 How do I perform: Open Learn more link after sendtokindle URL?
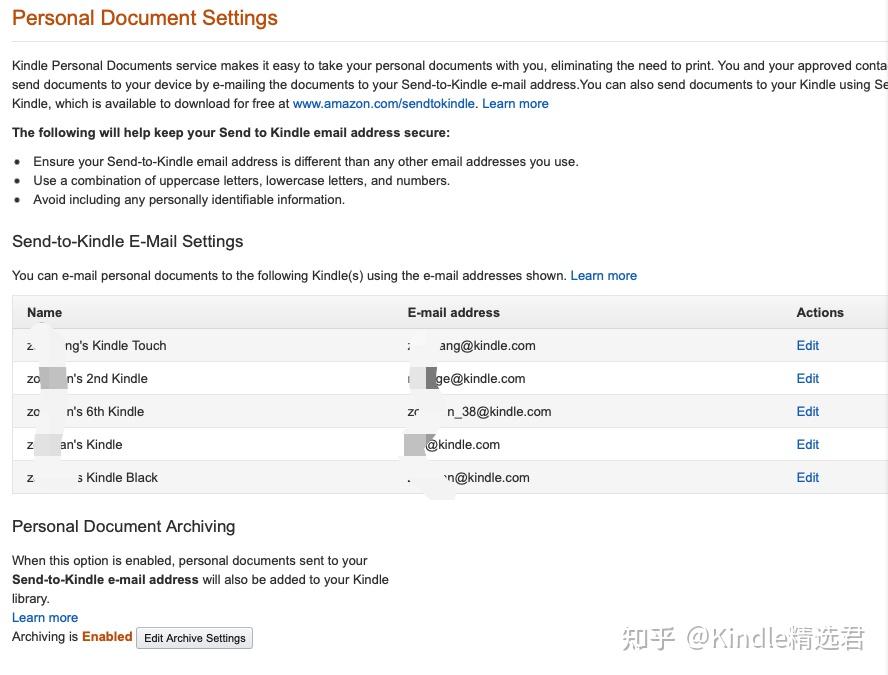(515, 104)
